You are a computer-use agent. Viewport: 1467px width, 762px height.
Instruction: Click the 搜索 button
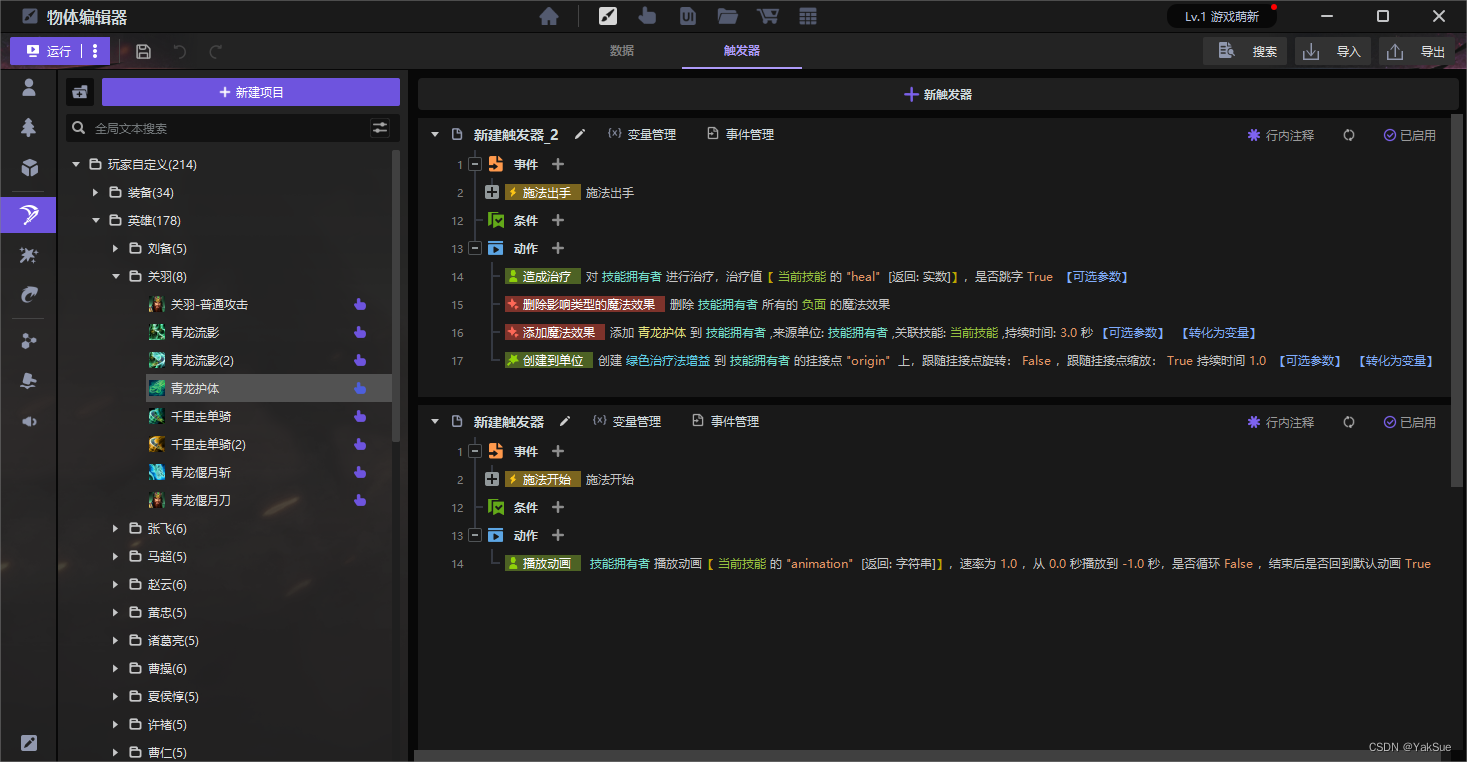tap(1246, 51)
